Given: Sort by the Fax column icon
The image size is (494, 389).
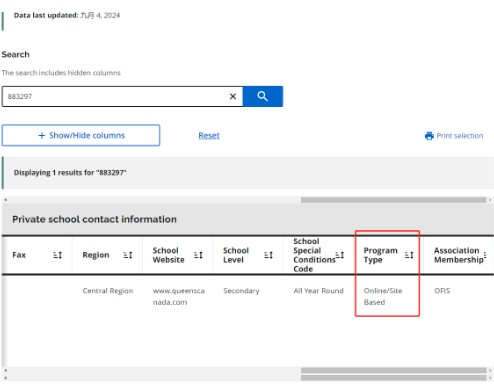Looking at the screenshot, I should [x=58, y=255].
